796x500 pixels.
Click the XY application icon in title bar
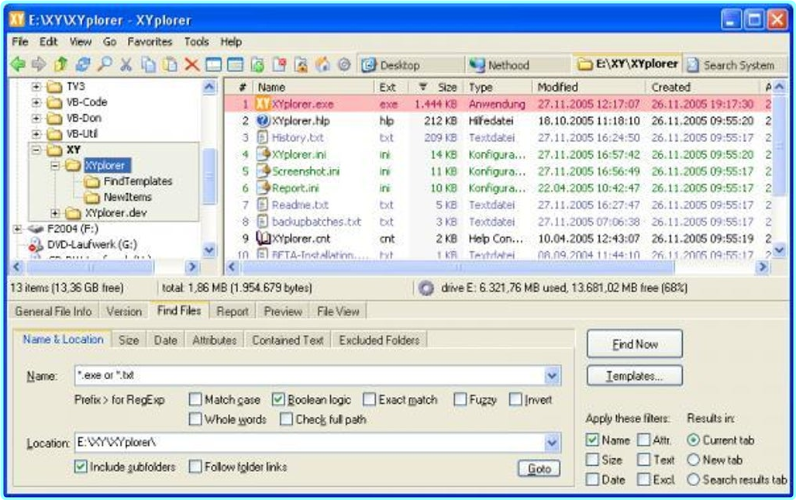tap(17, 19)
